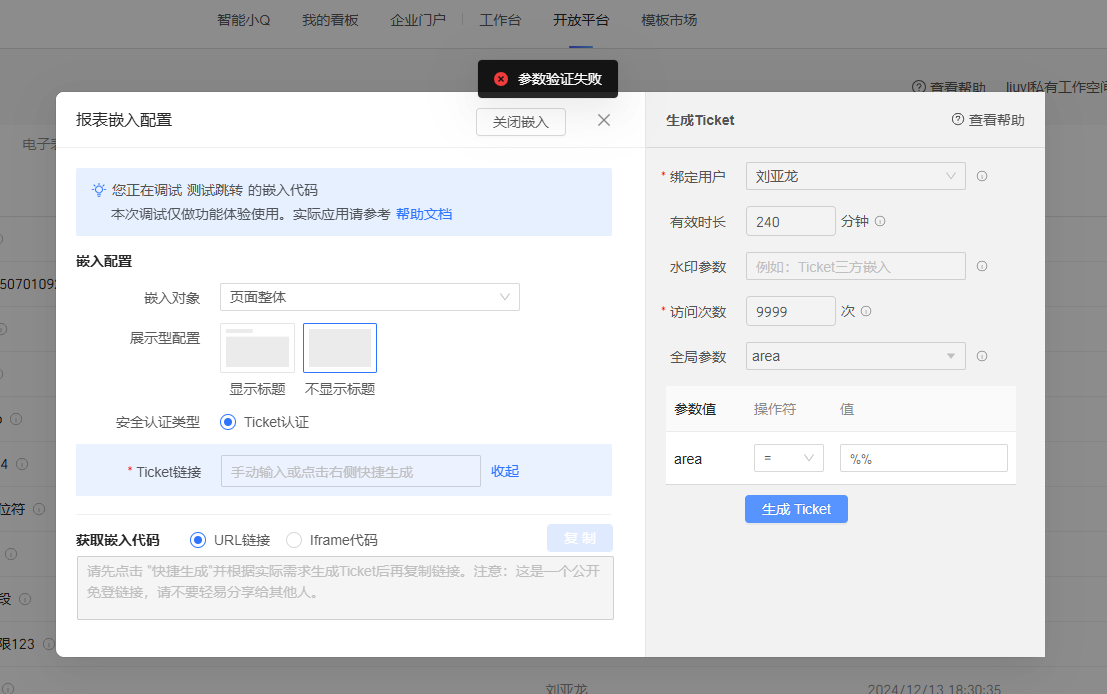Go to 模板市场 tab
The width and height of the screenshot is (1107, 694).
[x=669, y=20]
